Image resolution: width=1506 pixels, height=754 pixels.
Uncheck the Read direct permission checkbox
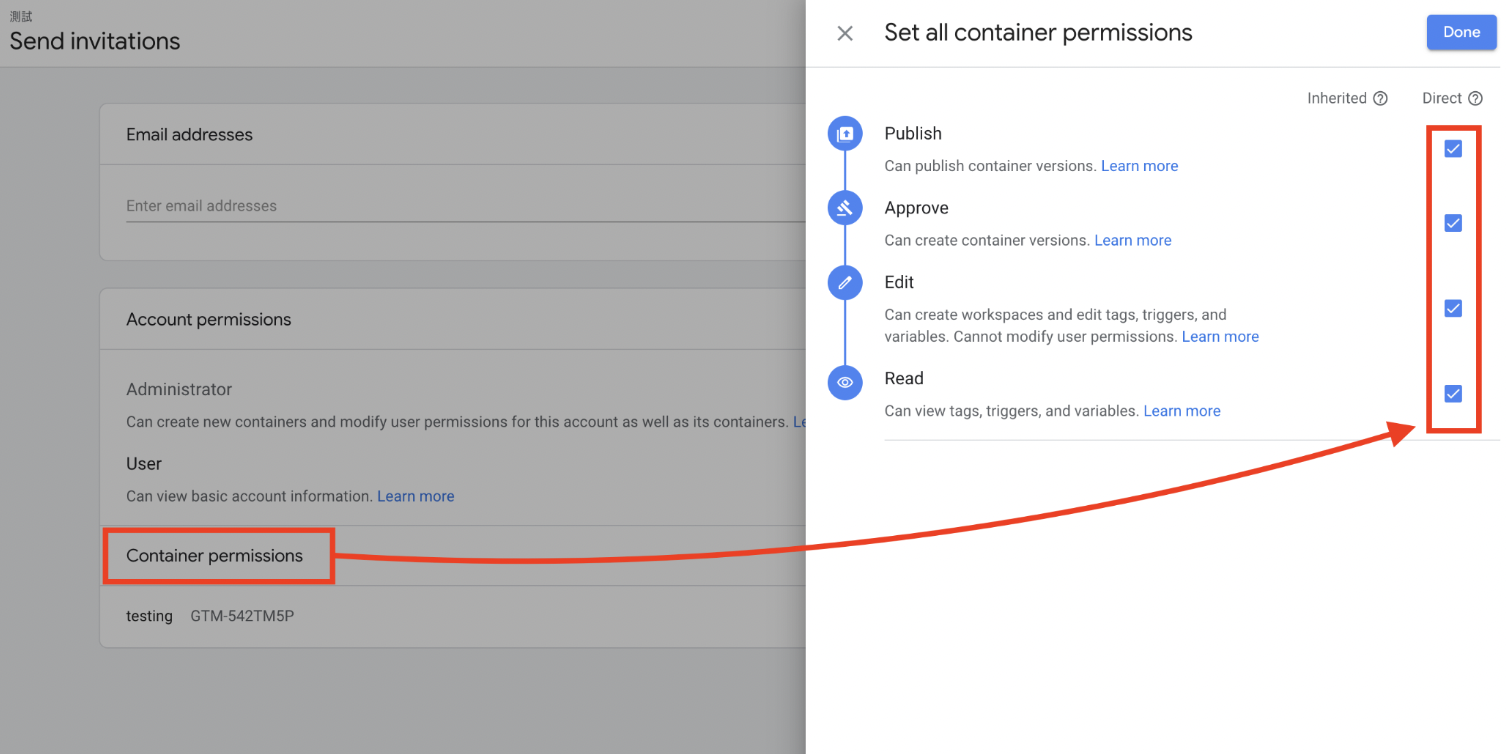(1453, 393)
